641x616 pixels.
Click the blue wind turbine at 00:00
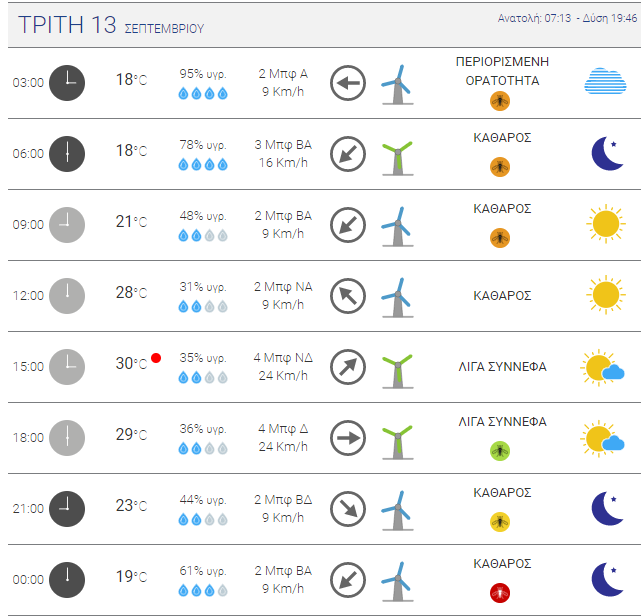pyautogui.click(x=397, y=582)
